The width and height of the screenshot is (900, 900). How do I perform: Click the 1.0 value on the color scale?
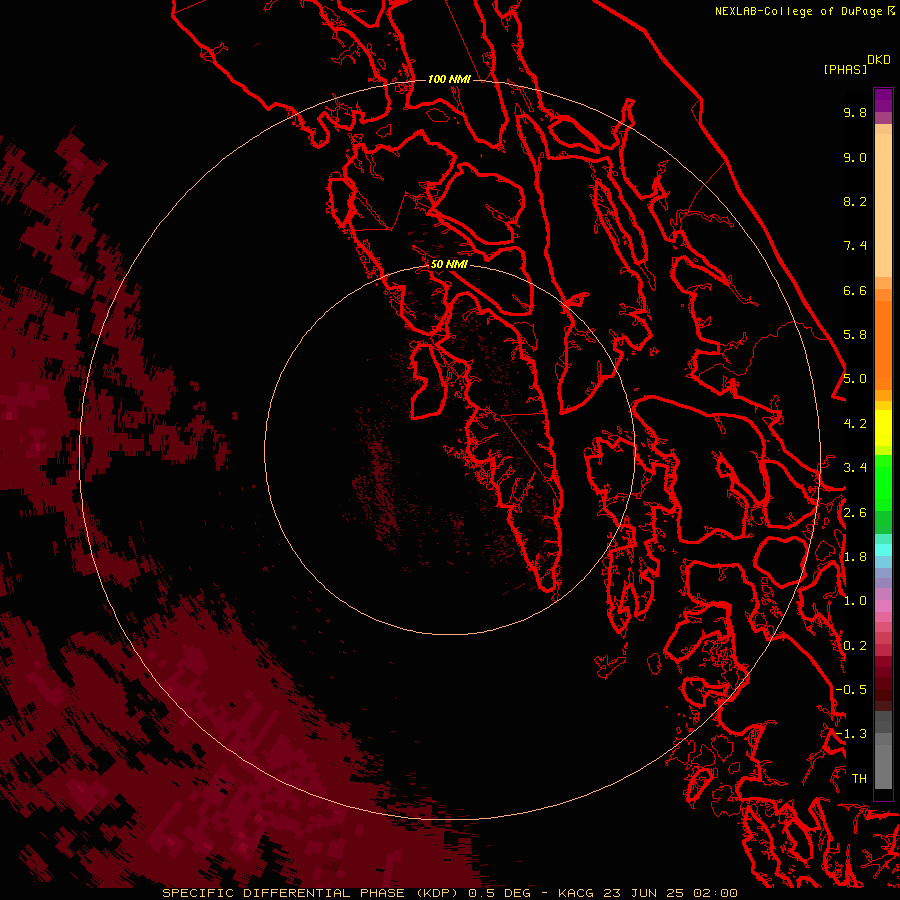(855, 601)
